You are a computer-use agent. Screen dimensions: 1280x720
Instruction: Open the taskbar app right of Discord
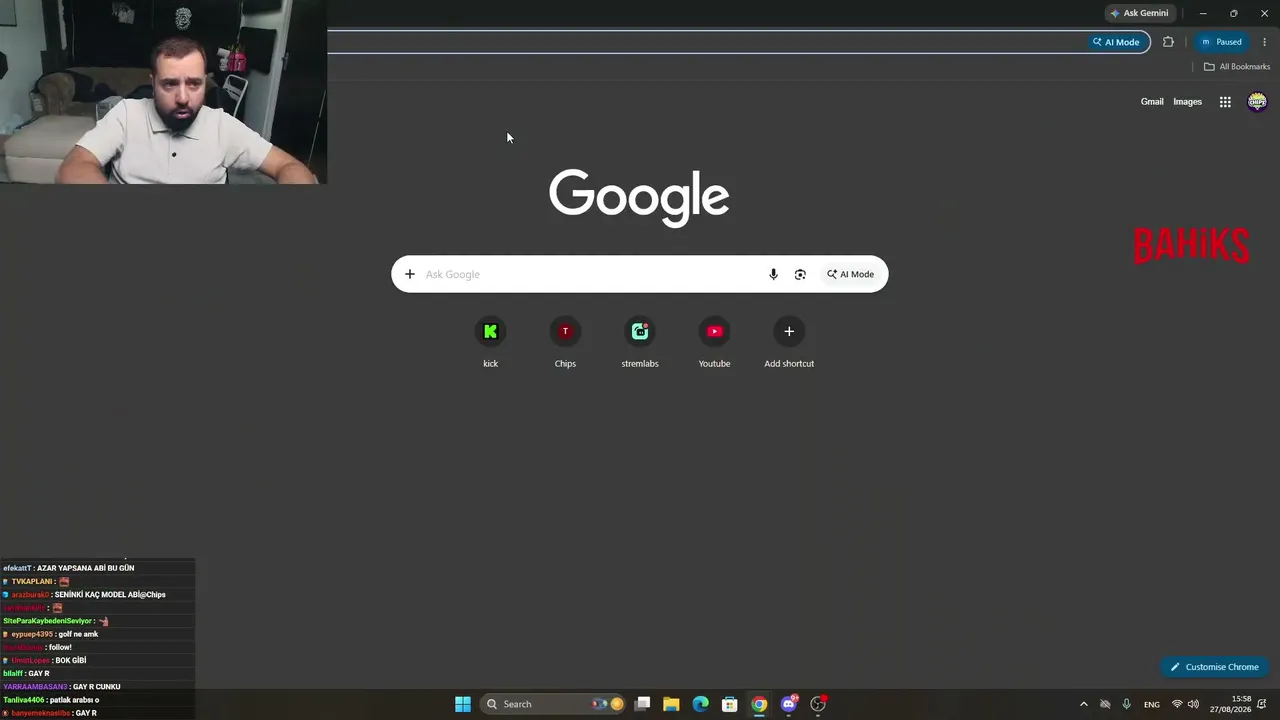coord(818,704)
